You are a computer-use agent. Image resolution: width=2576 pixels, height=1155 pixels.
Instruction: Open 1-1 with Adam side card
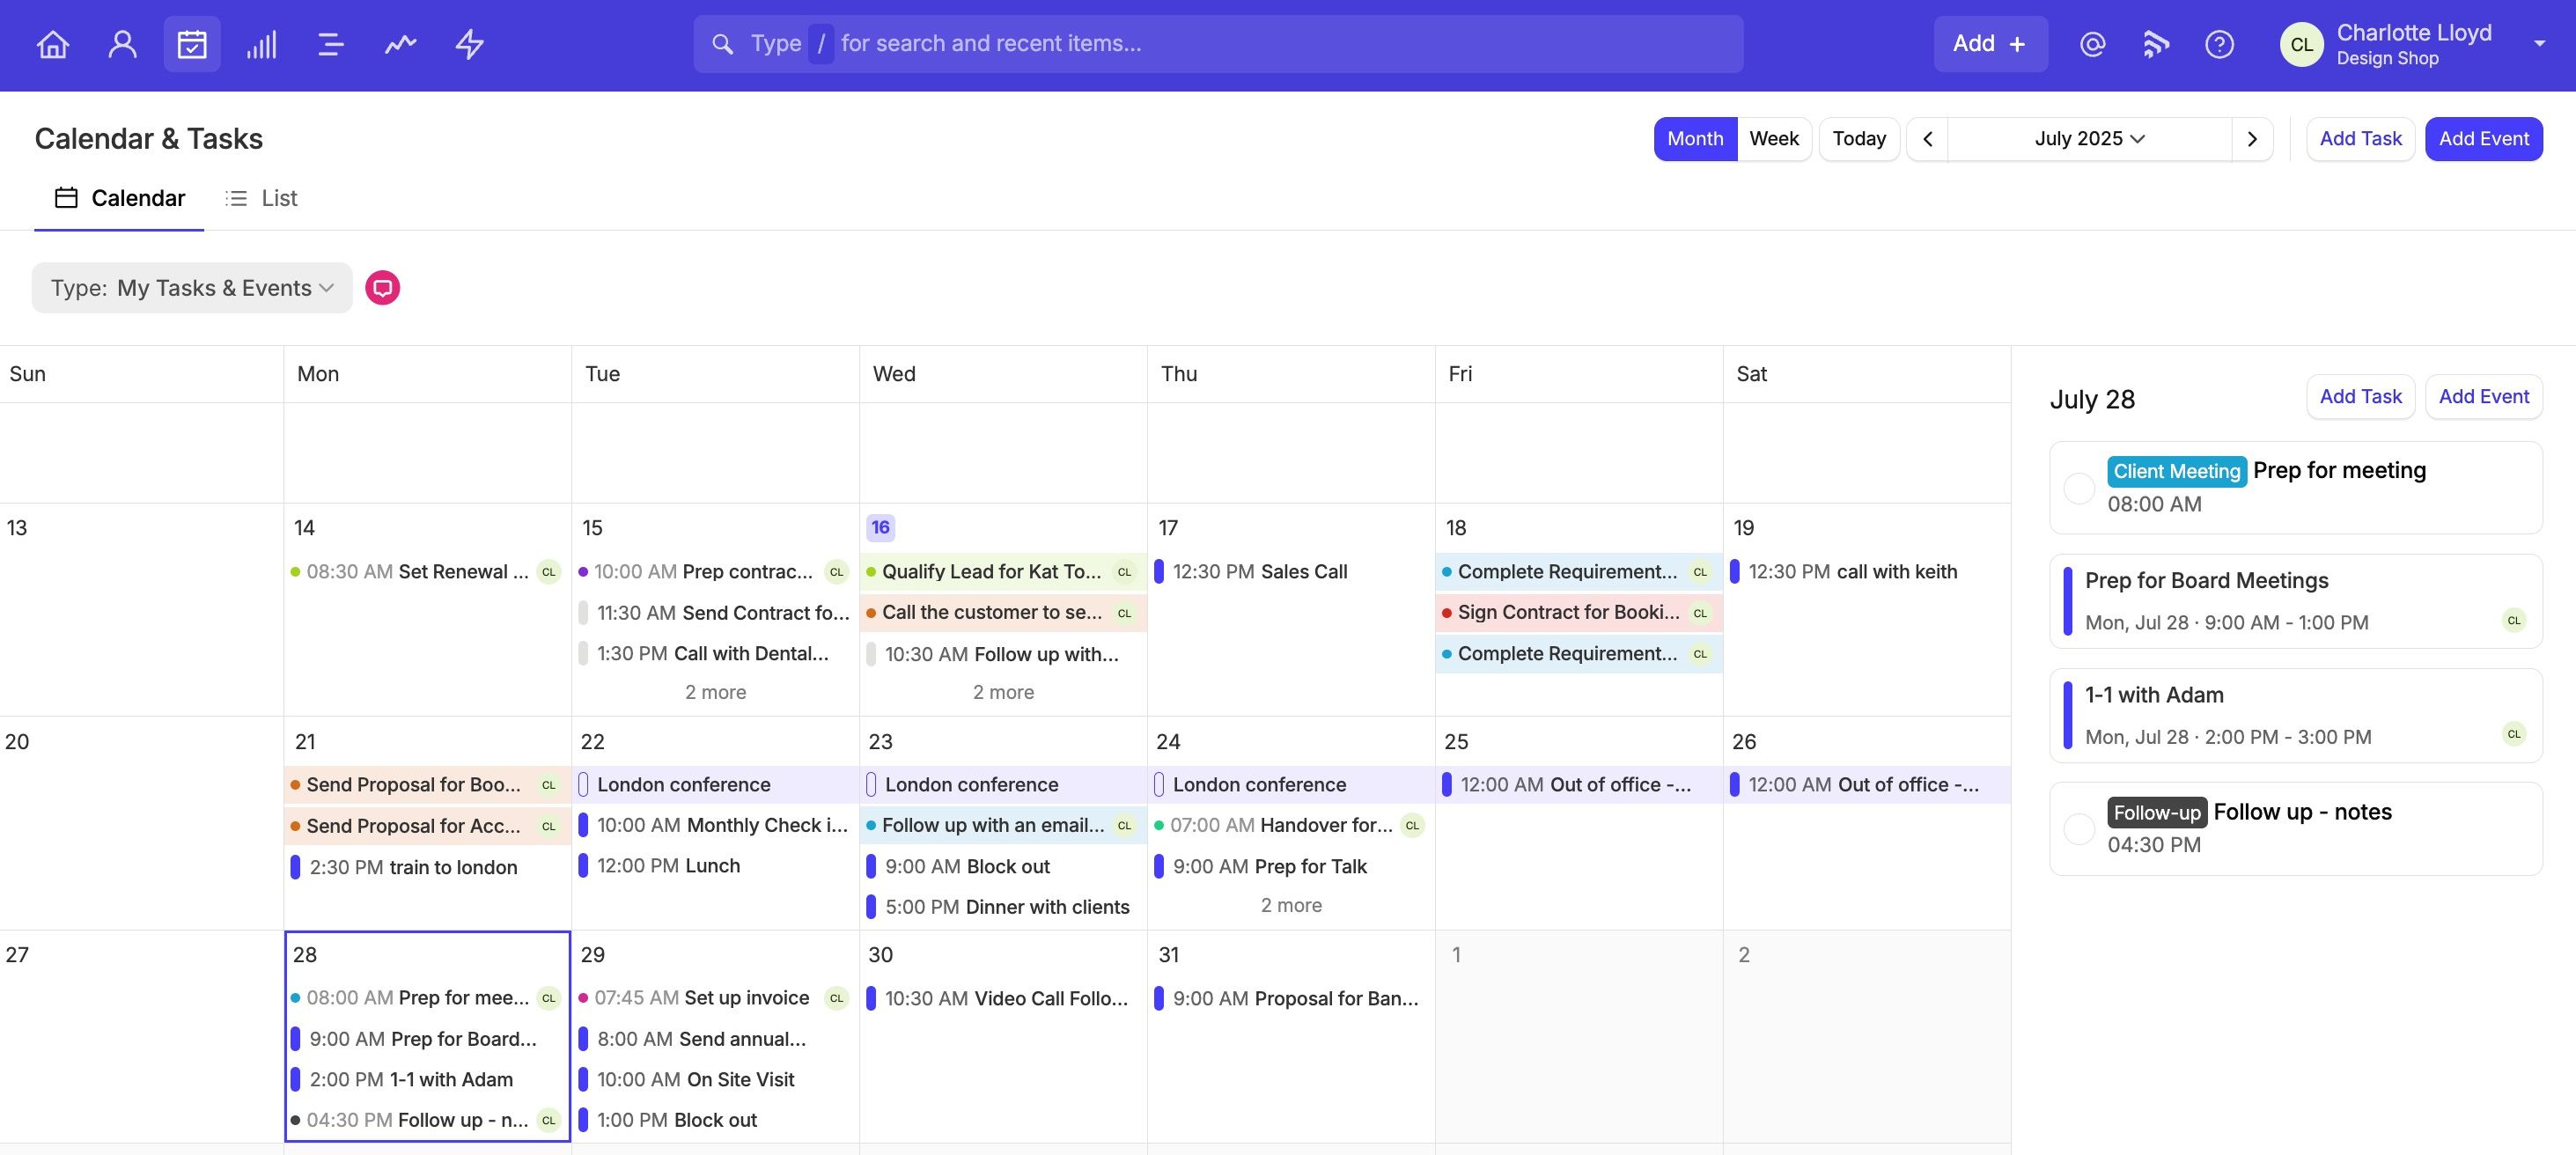click(2295, 715)
